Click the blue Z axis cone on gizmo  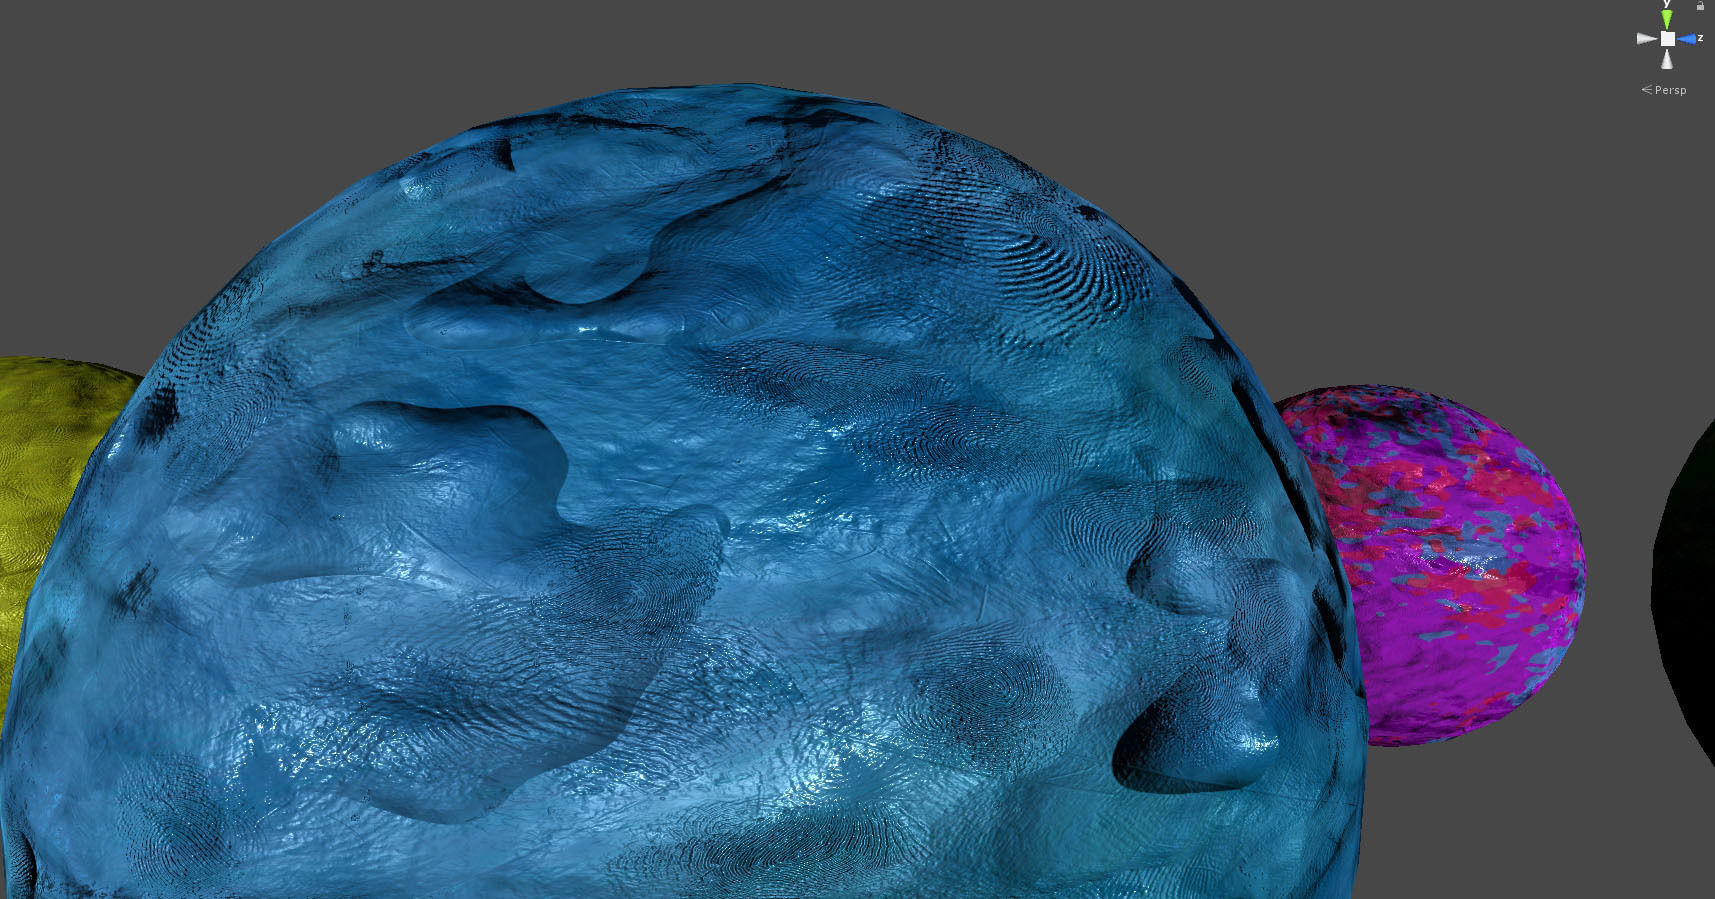point(1687,39)
